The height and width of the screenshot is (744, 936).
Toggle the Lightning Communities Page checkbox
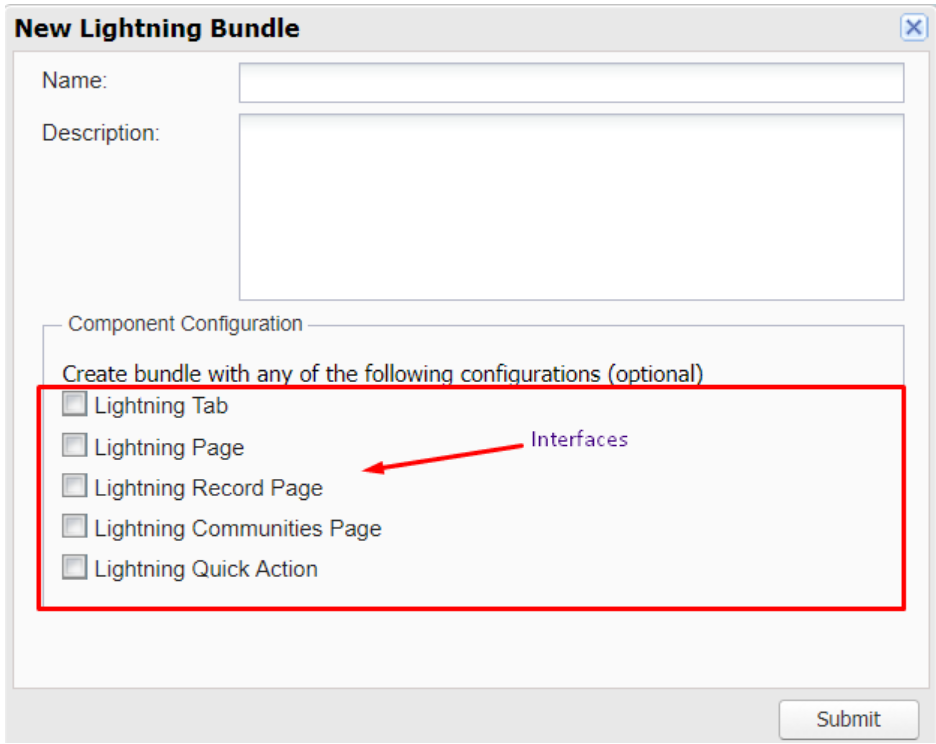[x=75, y=527]
